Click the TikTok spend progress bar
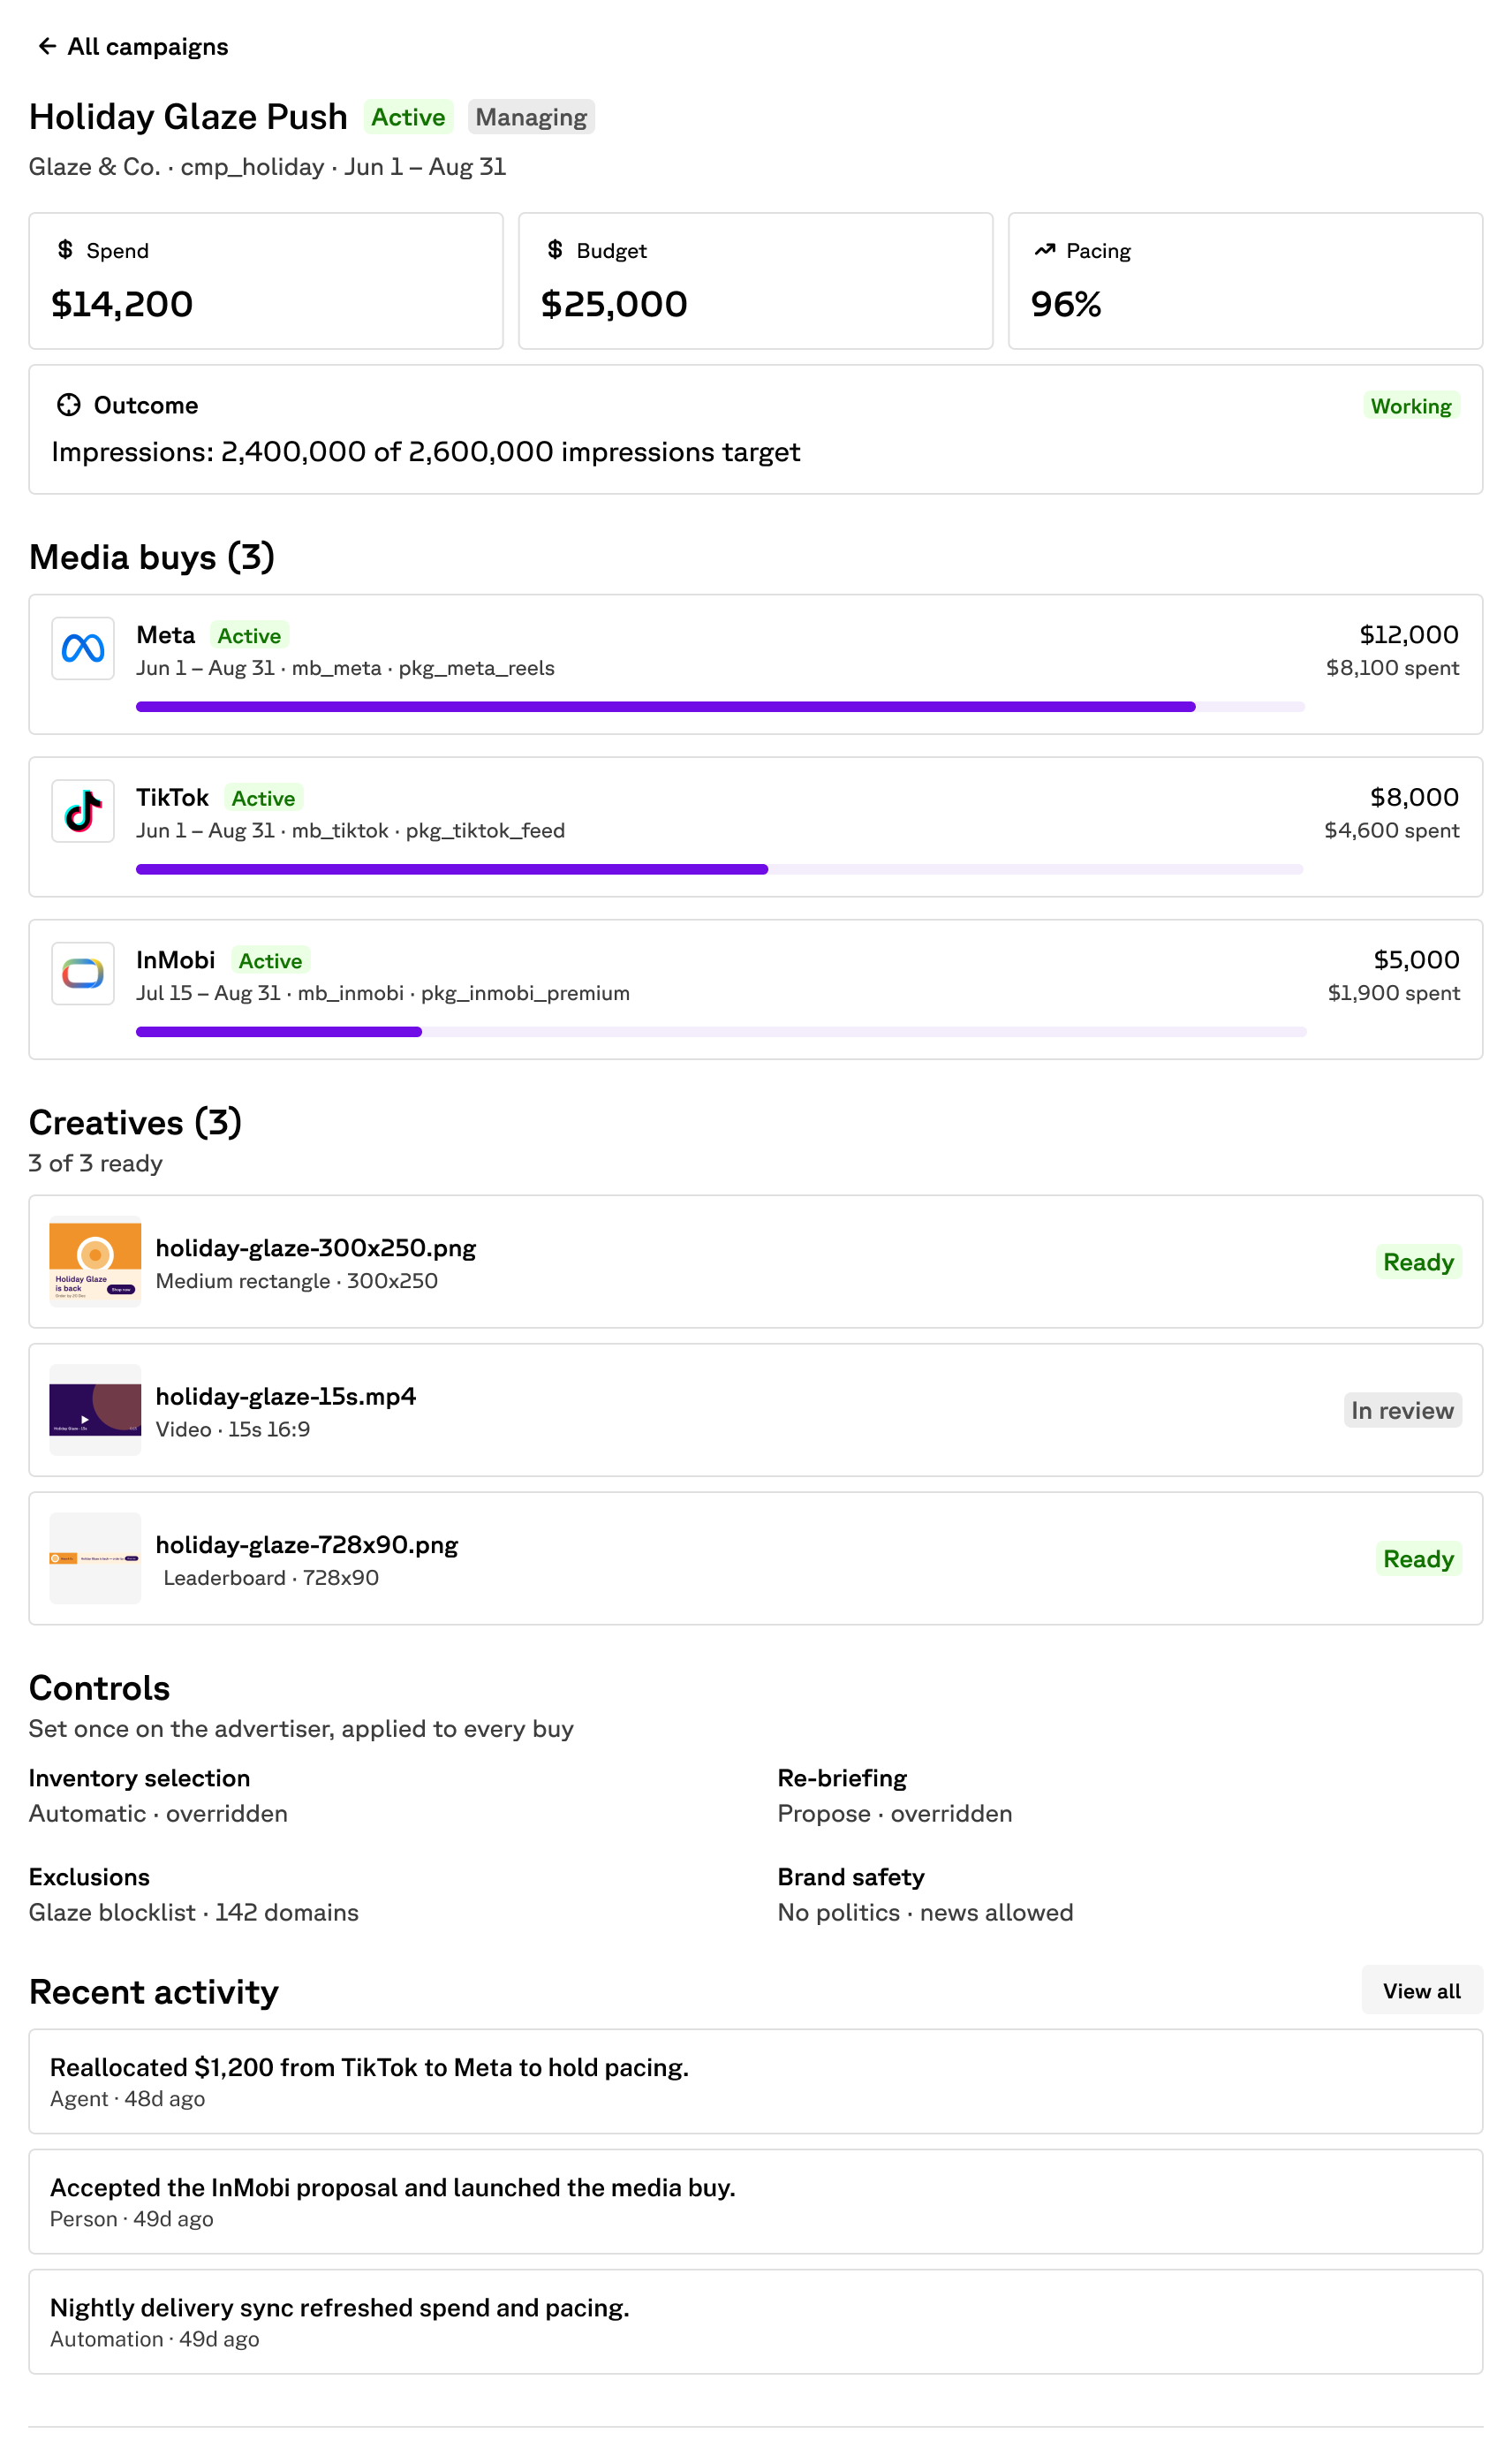The height and width of the screenshot is (2456, 1512). click(x=720, y=870)
